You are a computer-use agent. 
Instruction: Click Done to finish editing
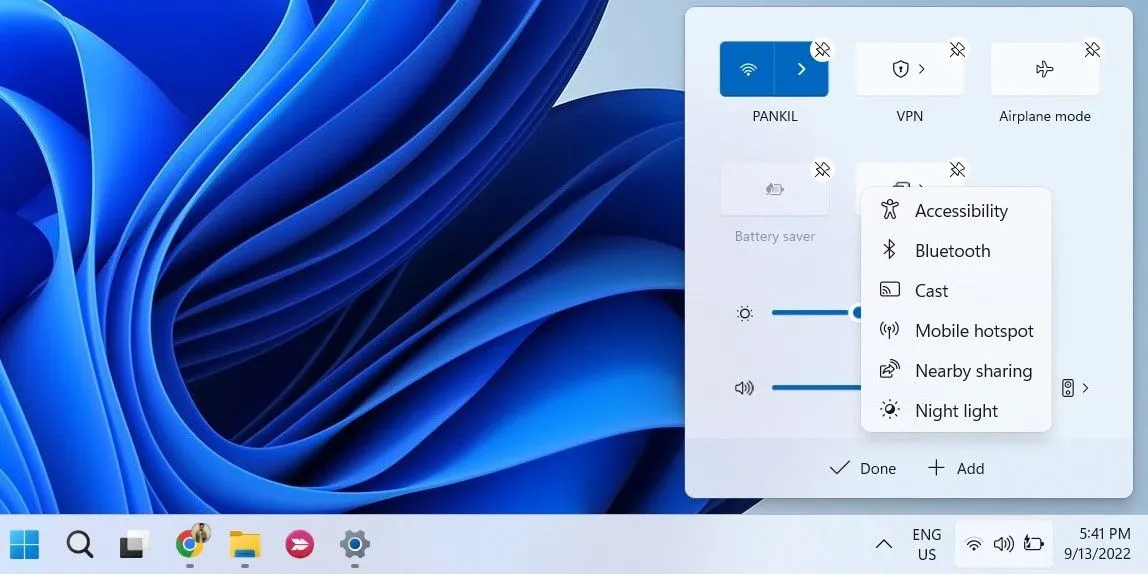[862, 469]
